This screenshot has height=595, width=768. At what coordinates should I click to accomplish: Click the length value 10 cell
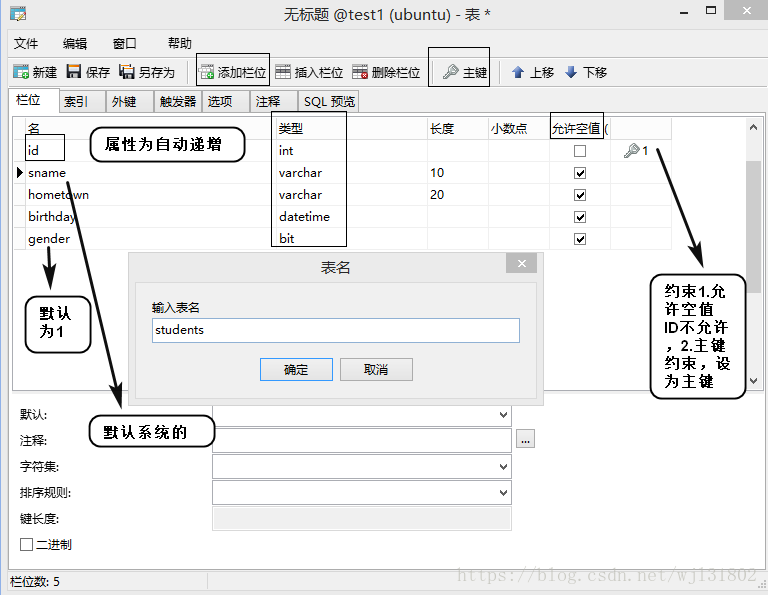(457, 173)
